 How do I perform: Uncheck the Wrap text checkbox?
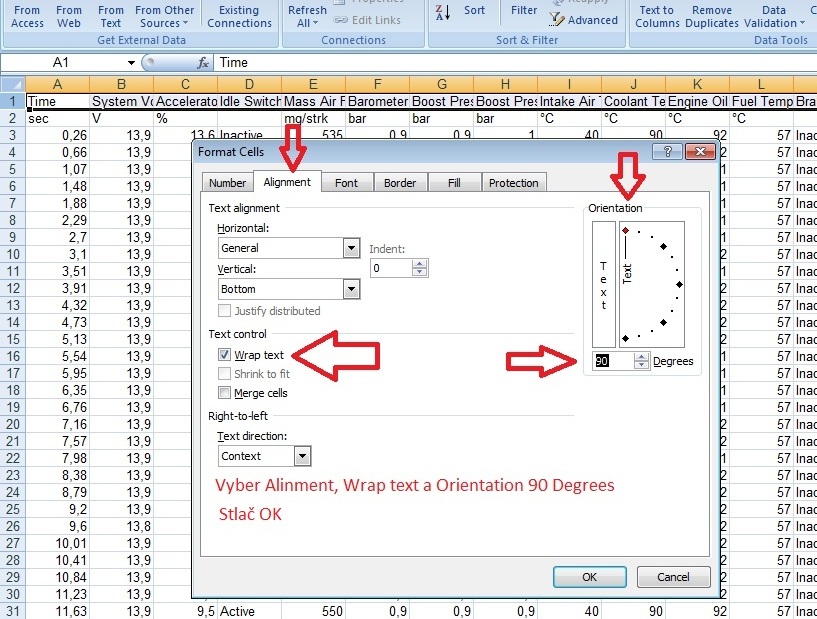point(225,355)
